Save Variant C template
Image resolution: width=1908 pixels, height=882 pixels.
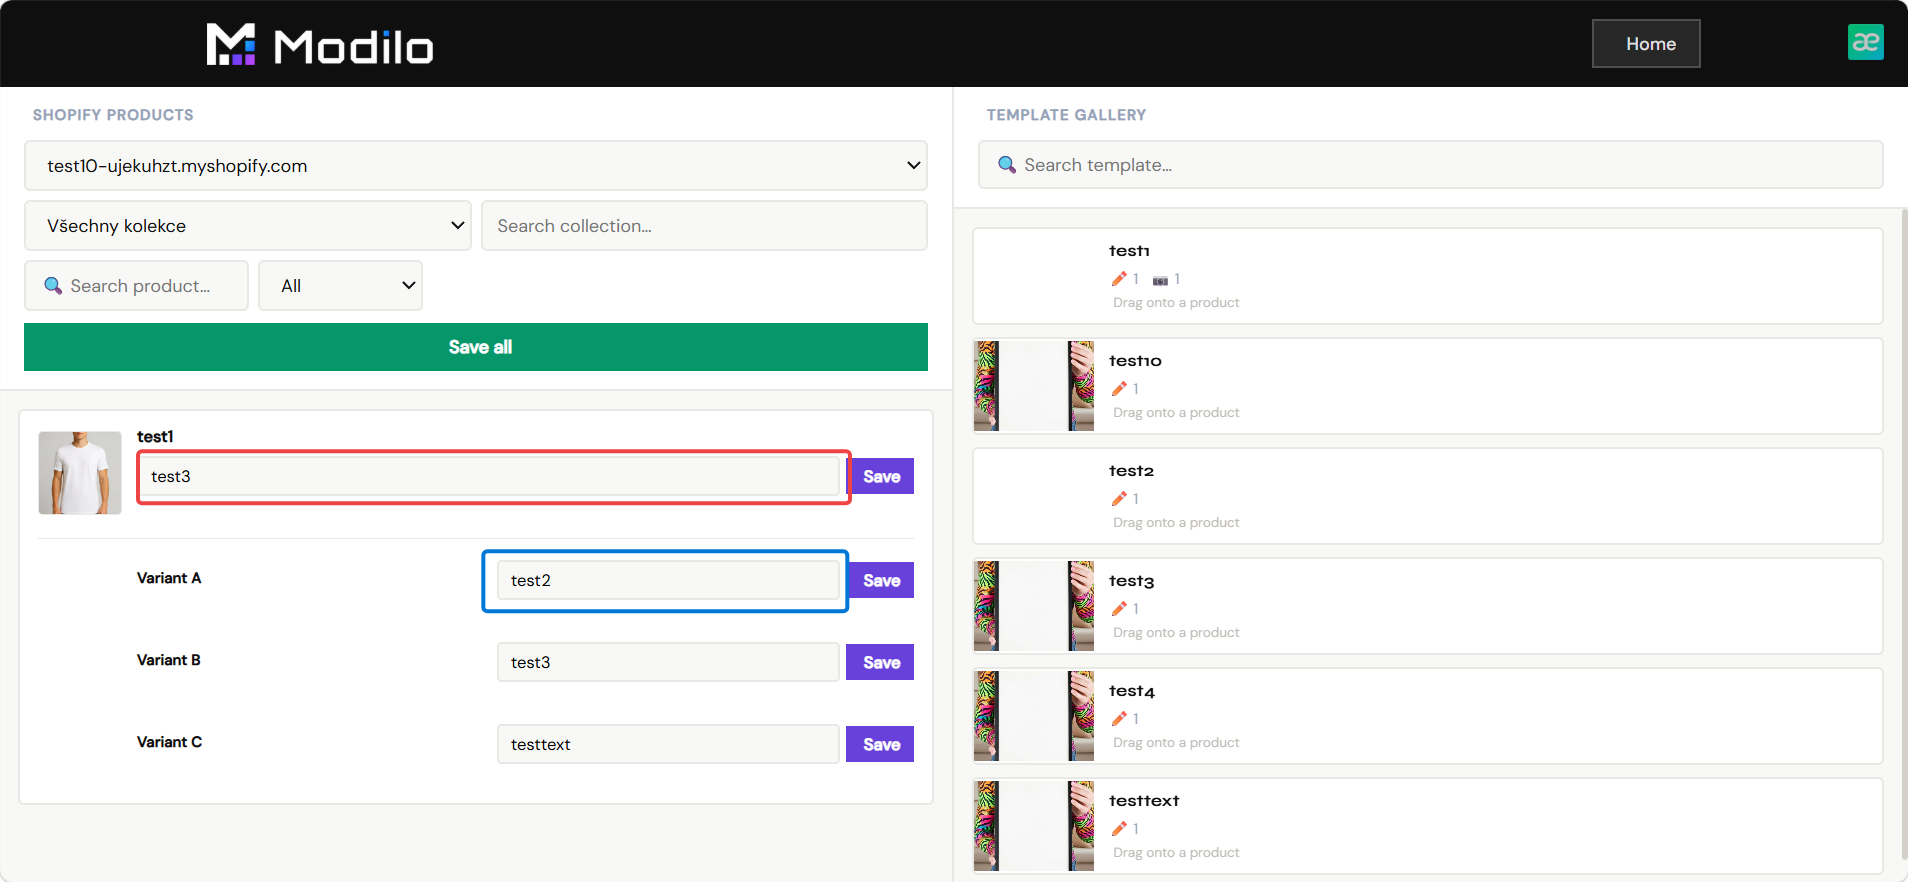tap(880, 745)
